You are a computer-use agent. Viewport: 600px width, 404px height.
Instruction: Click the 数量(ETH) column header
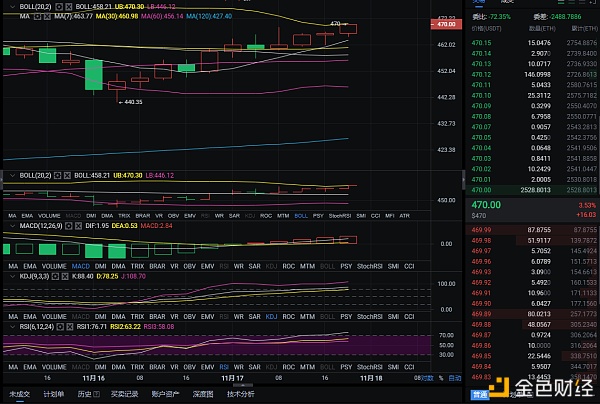[x=540, y=29]
